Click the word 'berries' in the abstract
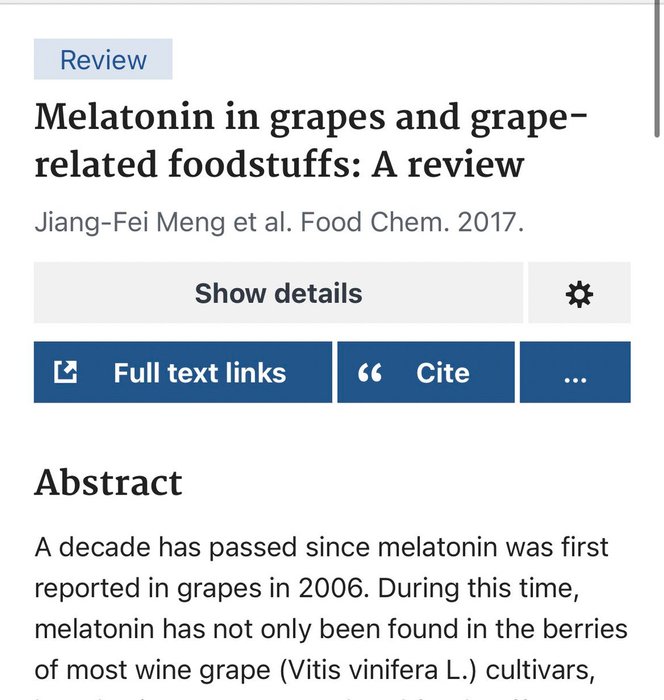This screenshot has height=700, width=664. pyautogui.click(x=591, y=628)
